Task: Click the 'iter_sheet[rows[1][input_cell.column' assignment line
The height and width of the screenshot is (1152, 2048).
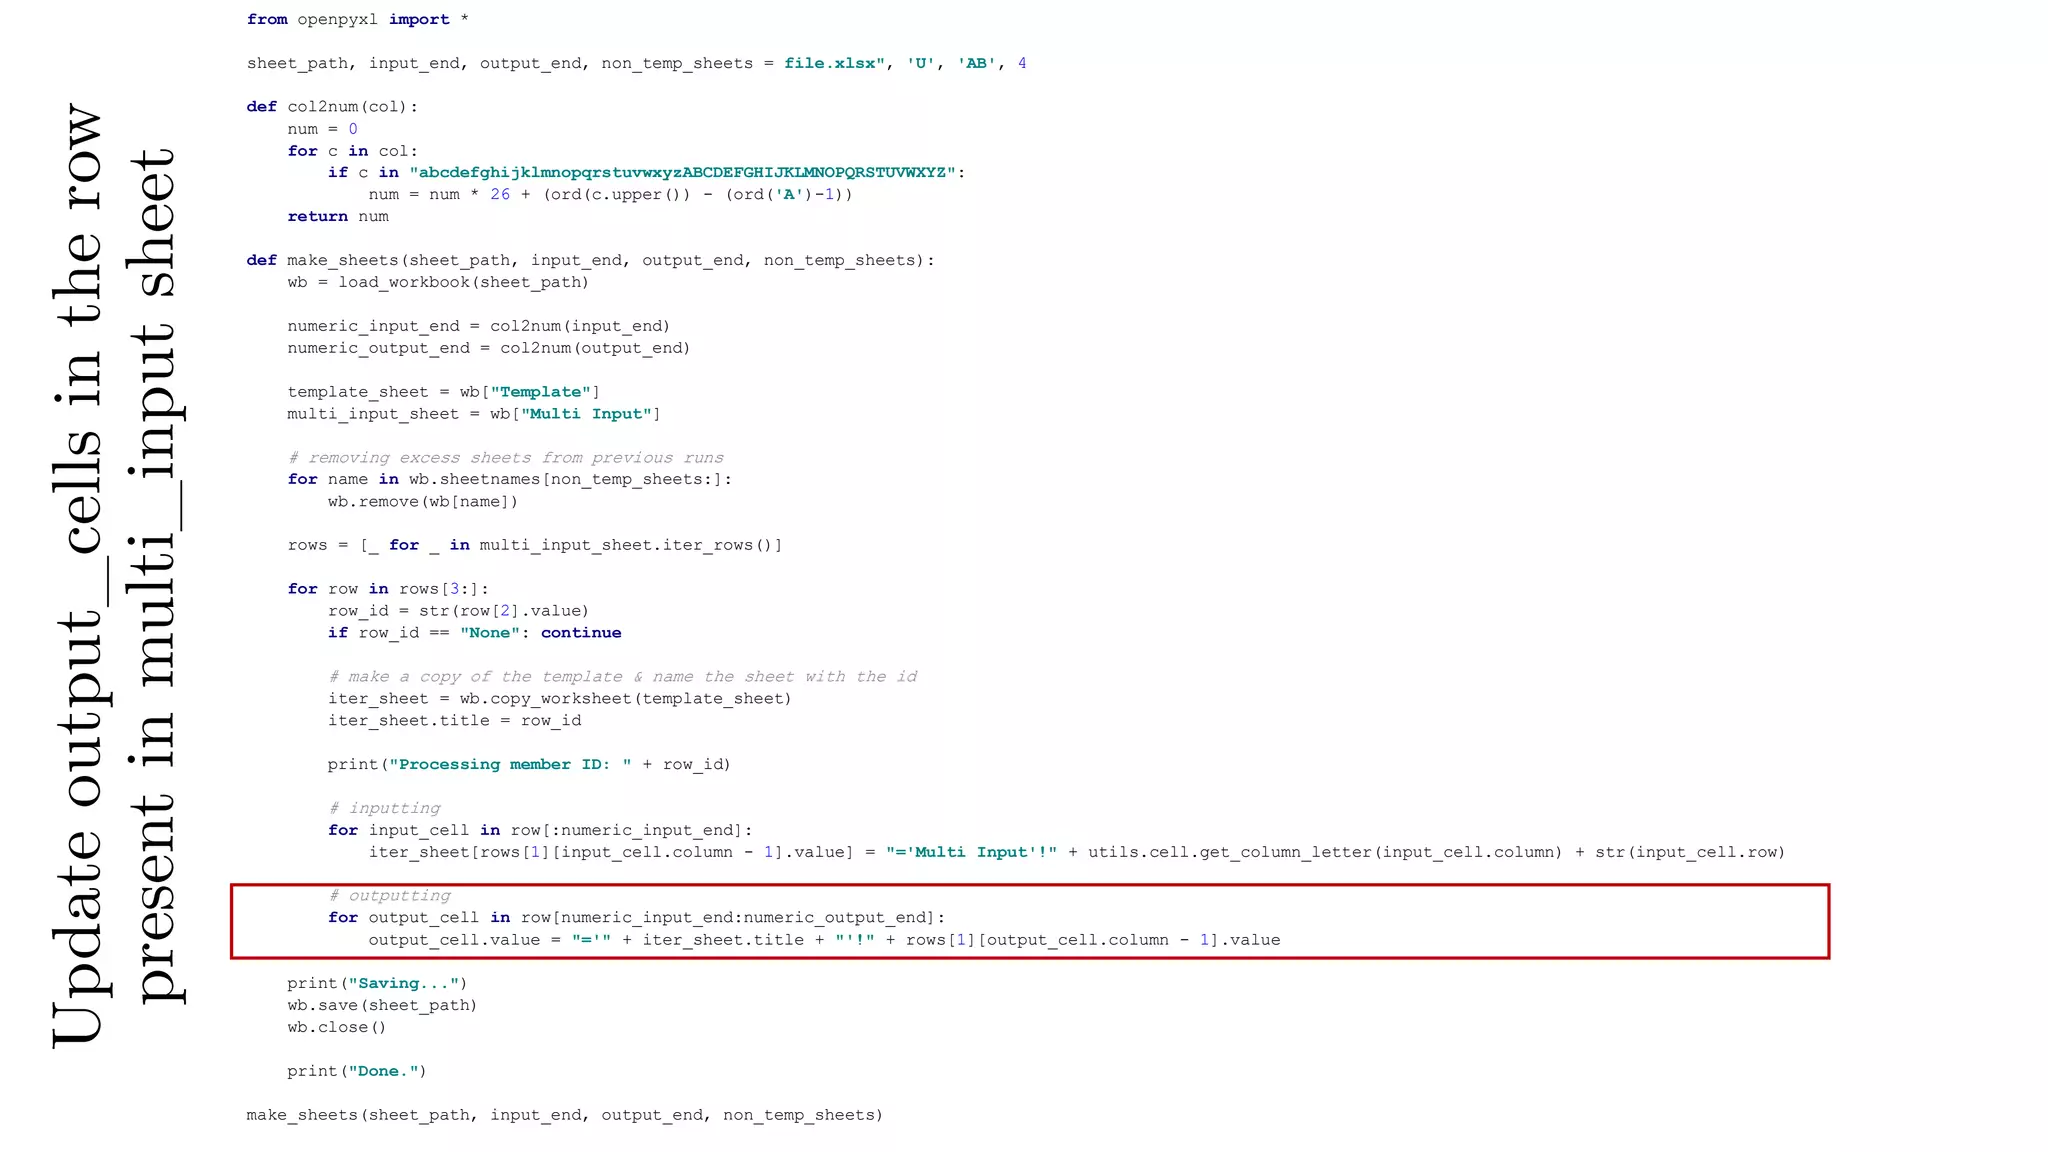Action: click(x=1077, y=853)
